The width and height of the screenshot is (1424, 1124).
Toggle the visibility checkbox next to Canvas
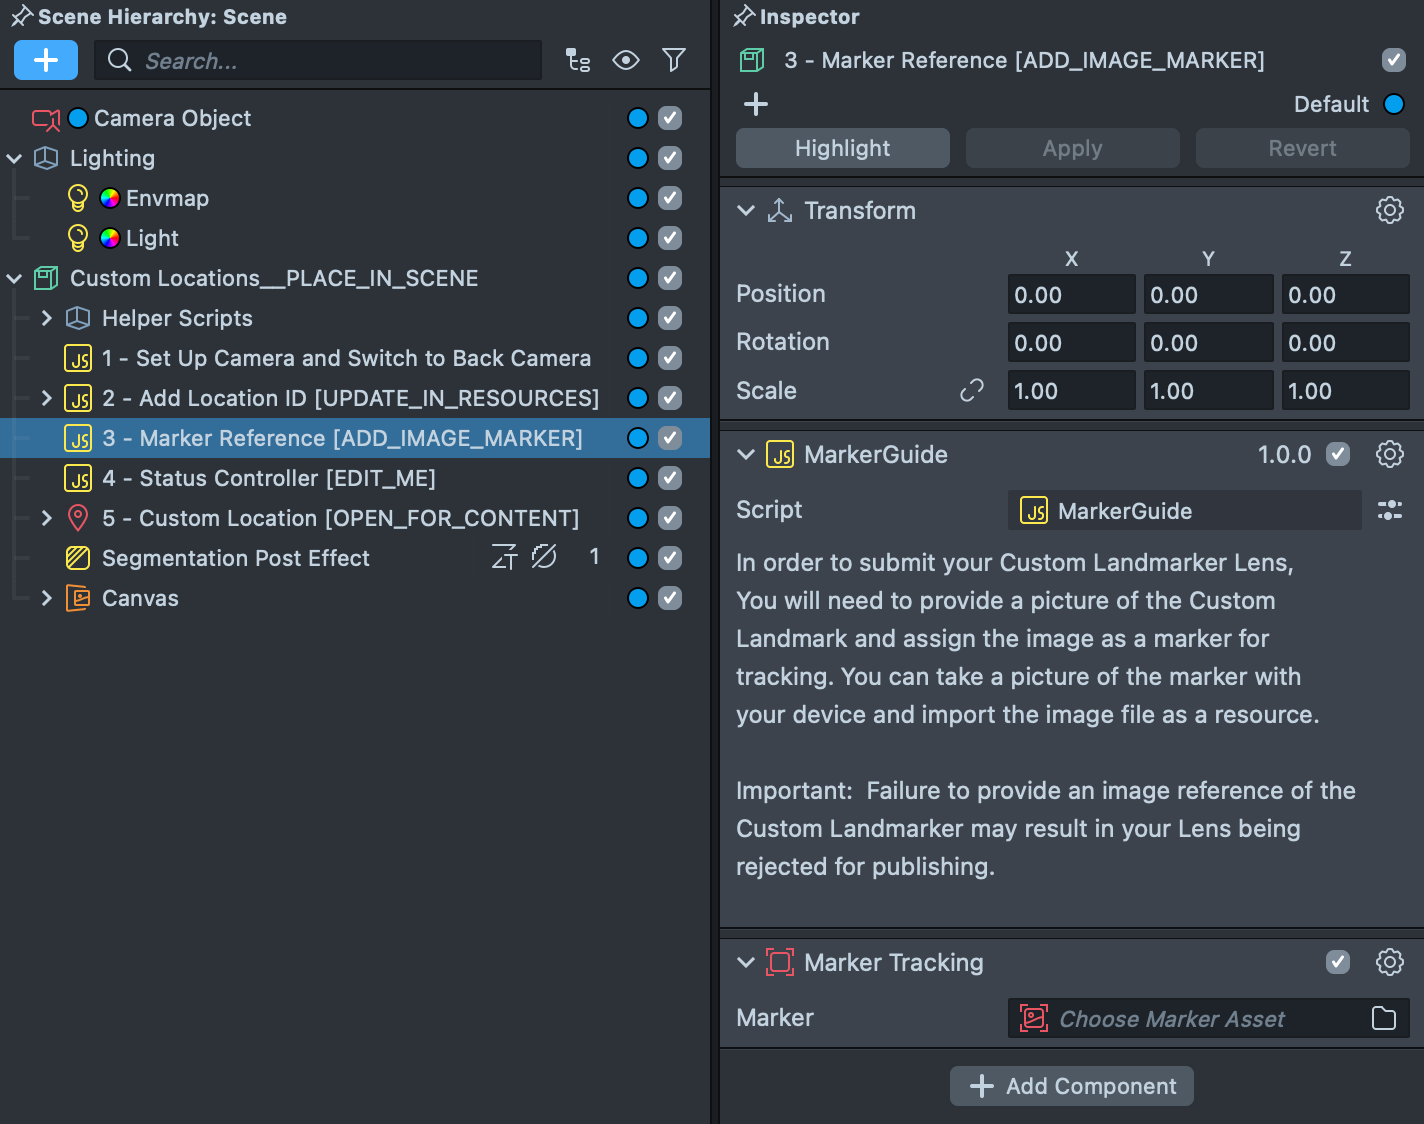(x=669, y=598)
